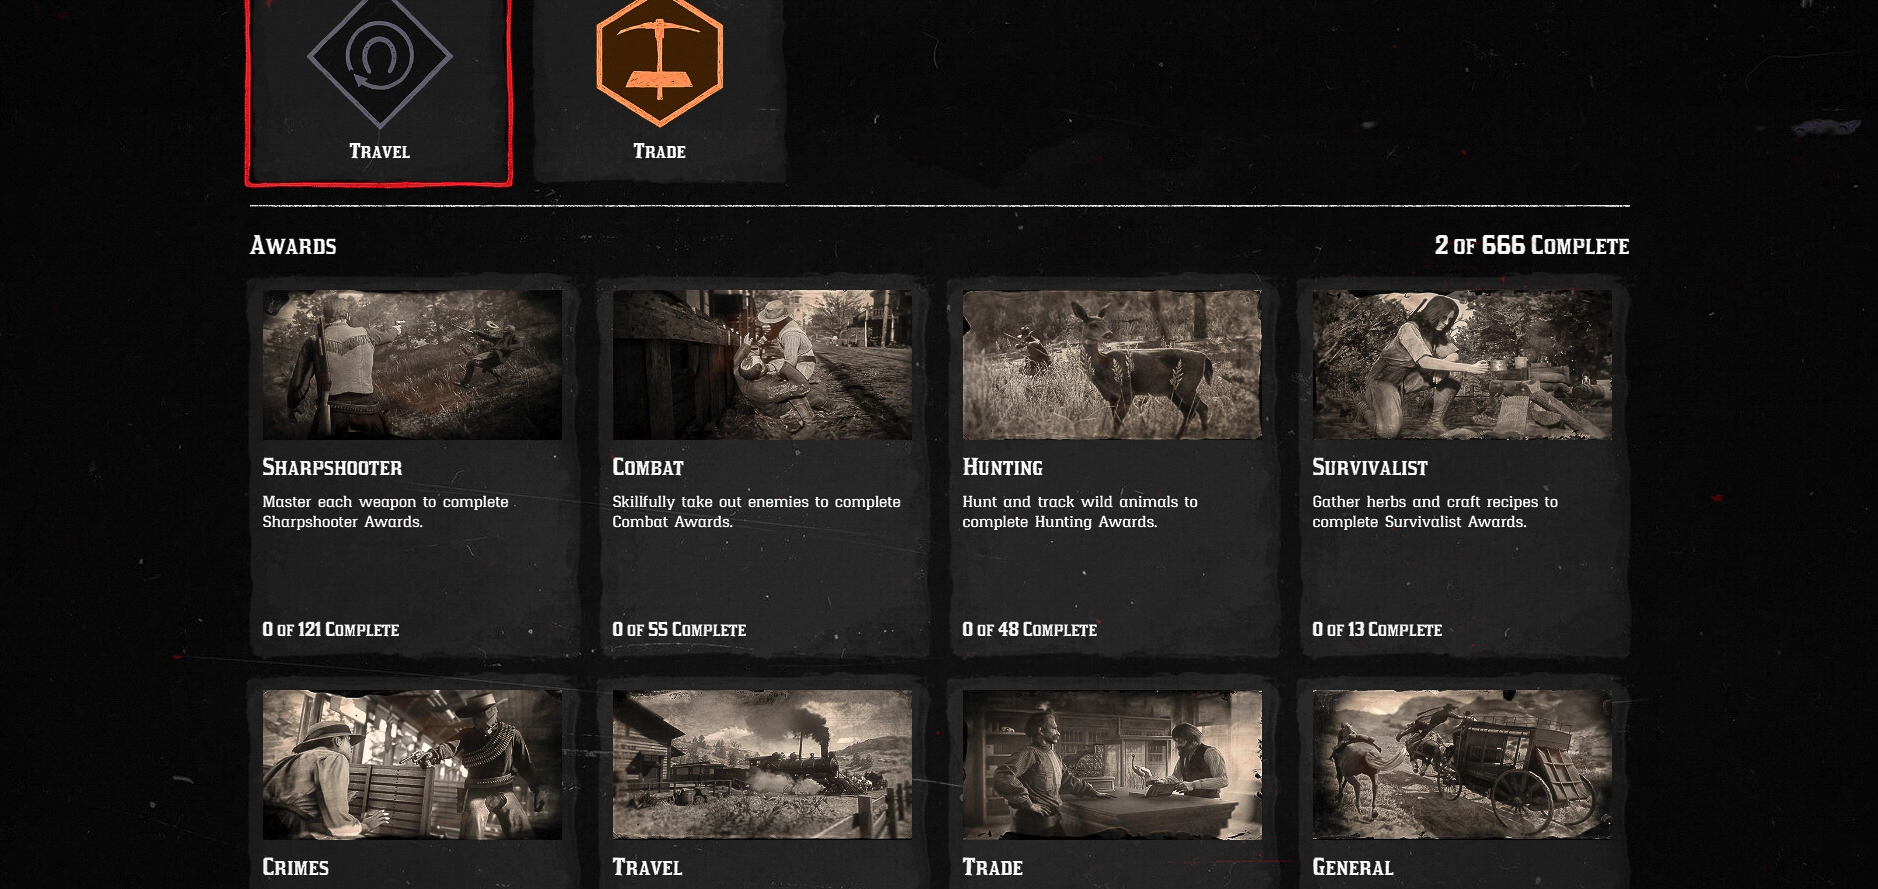This screenshot has height=889, width=1878.
Task: Click the Hunting card title
Action: [x=1002, y=467]
